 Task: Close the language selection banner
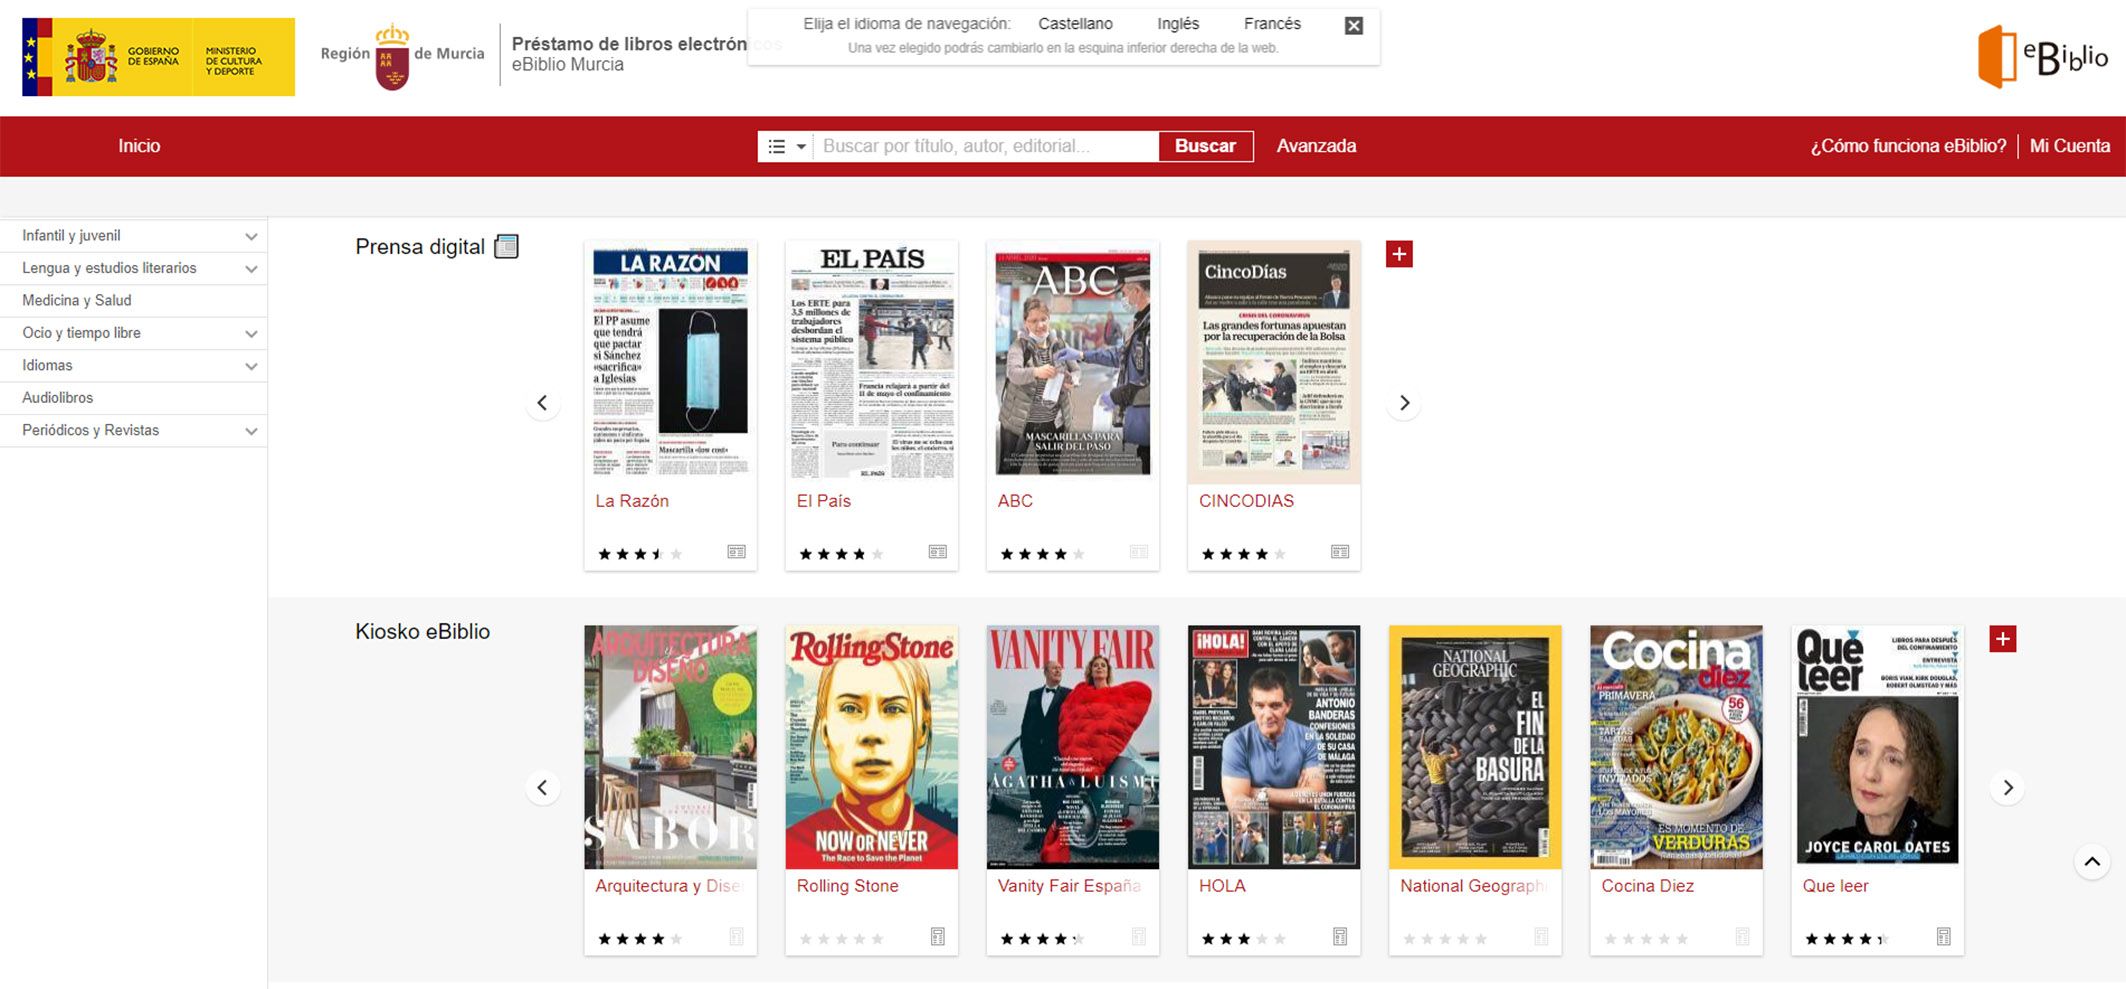[1353, 26]
